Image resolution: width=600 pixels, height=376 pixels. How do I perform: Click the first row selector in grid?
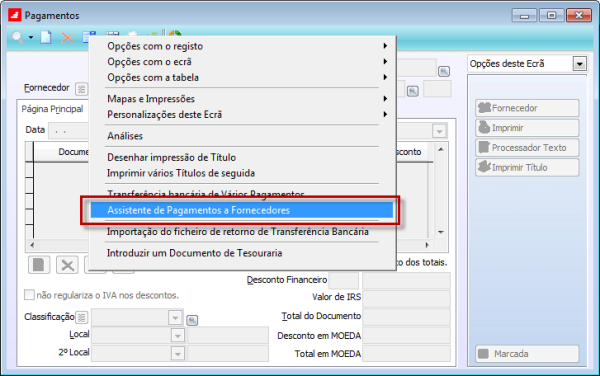pyautogui.click(x=29, y=169)
